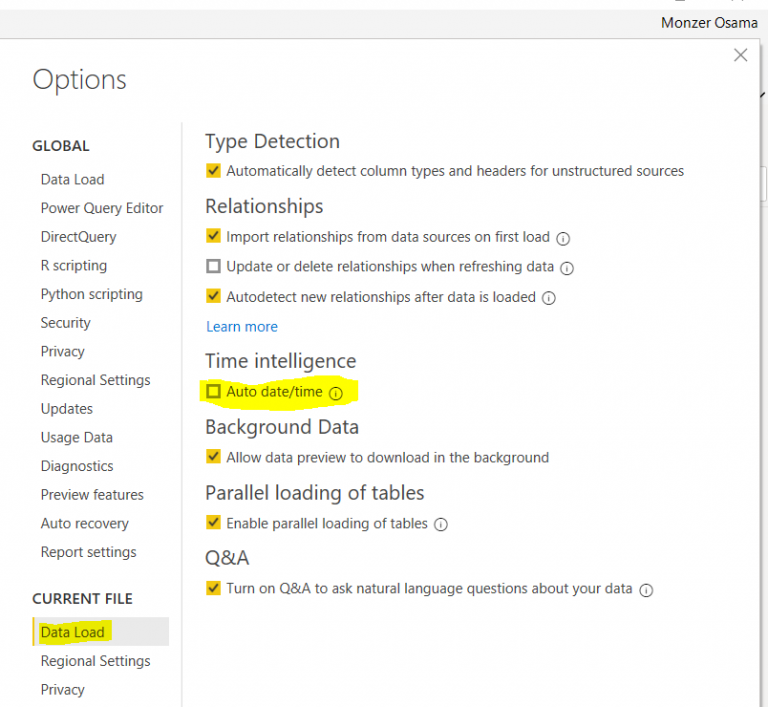Check Update or delete relationships when refreshing
768x707 pixels.
[x=213, y=267]
